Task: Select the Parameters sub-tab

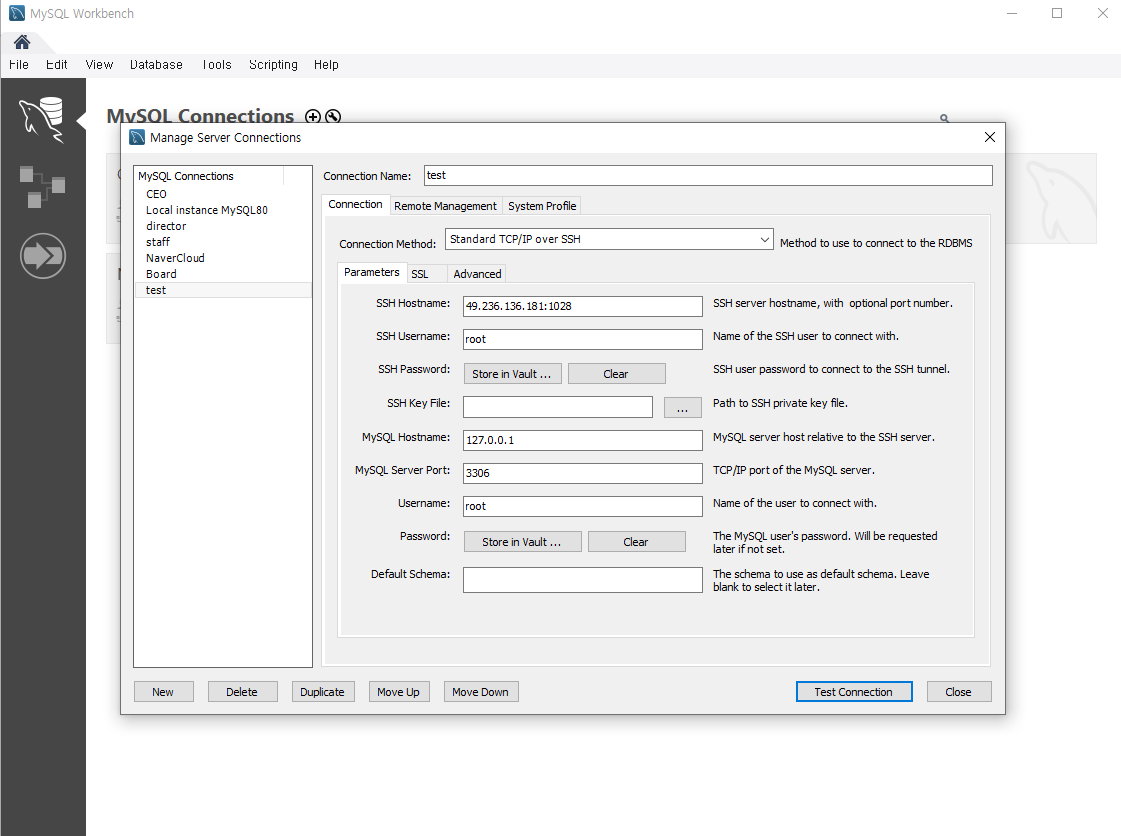Action: click(x=372, y=272)
